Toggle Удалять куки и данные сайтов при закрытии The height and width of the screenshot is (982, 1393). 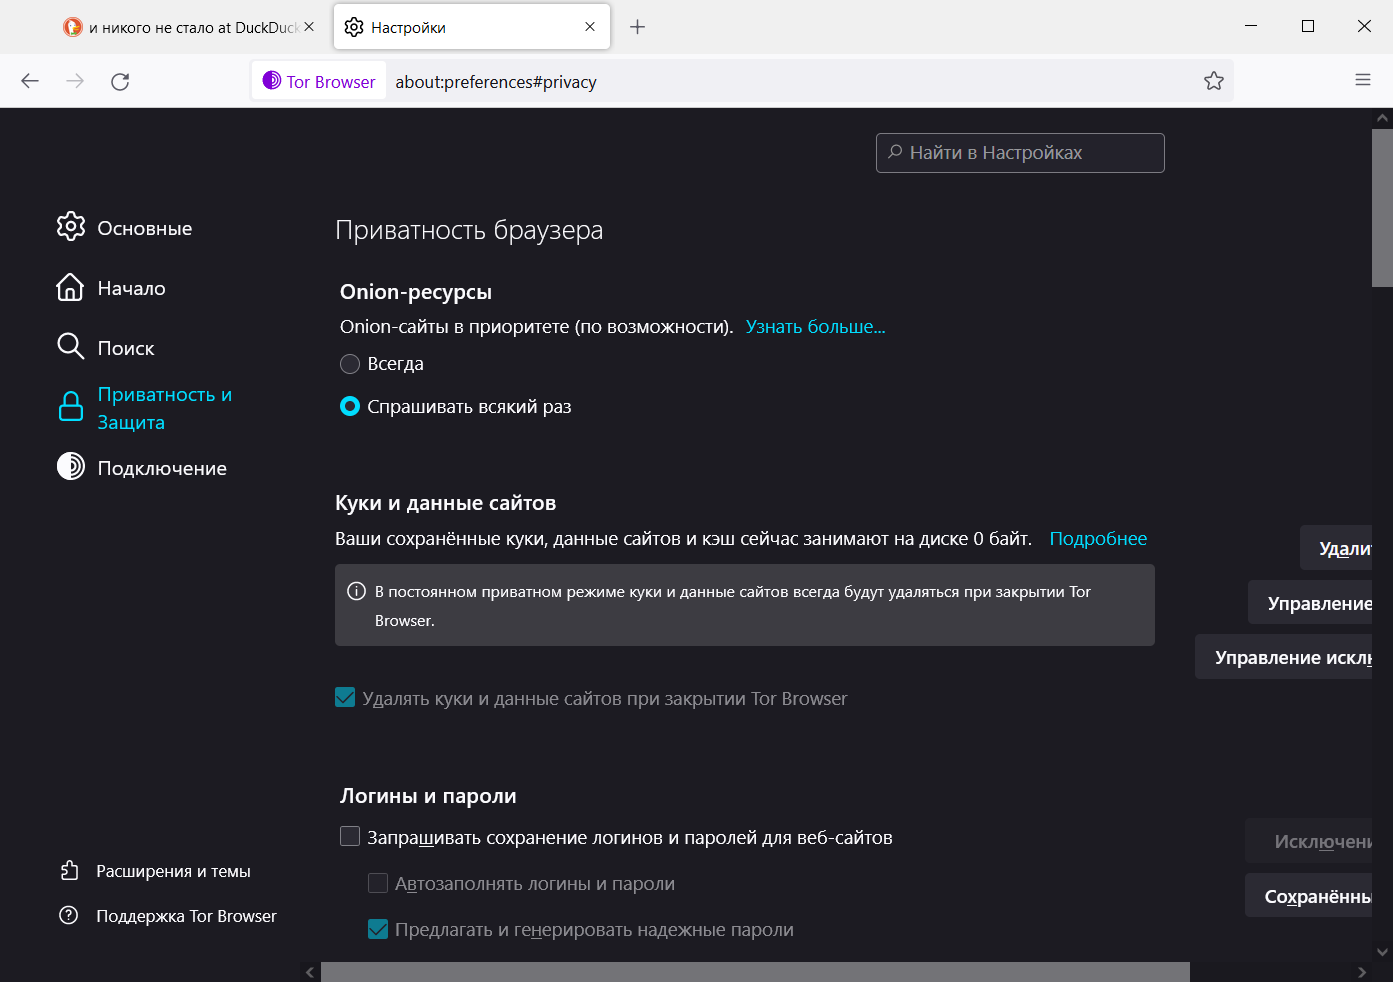pyautogui.click(x=345, y=697)
